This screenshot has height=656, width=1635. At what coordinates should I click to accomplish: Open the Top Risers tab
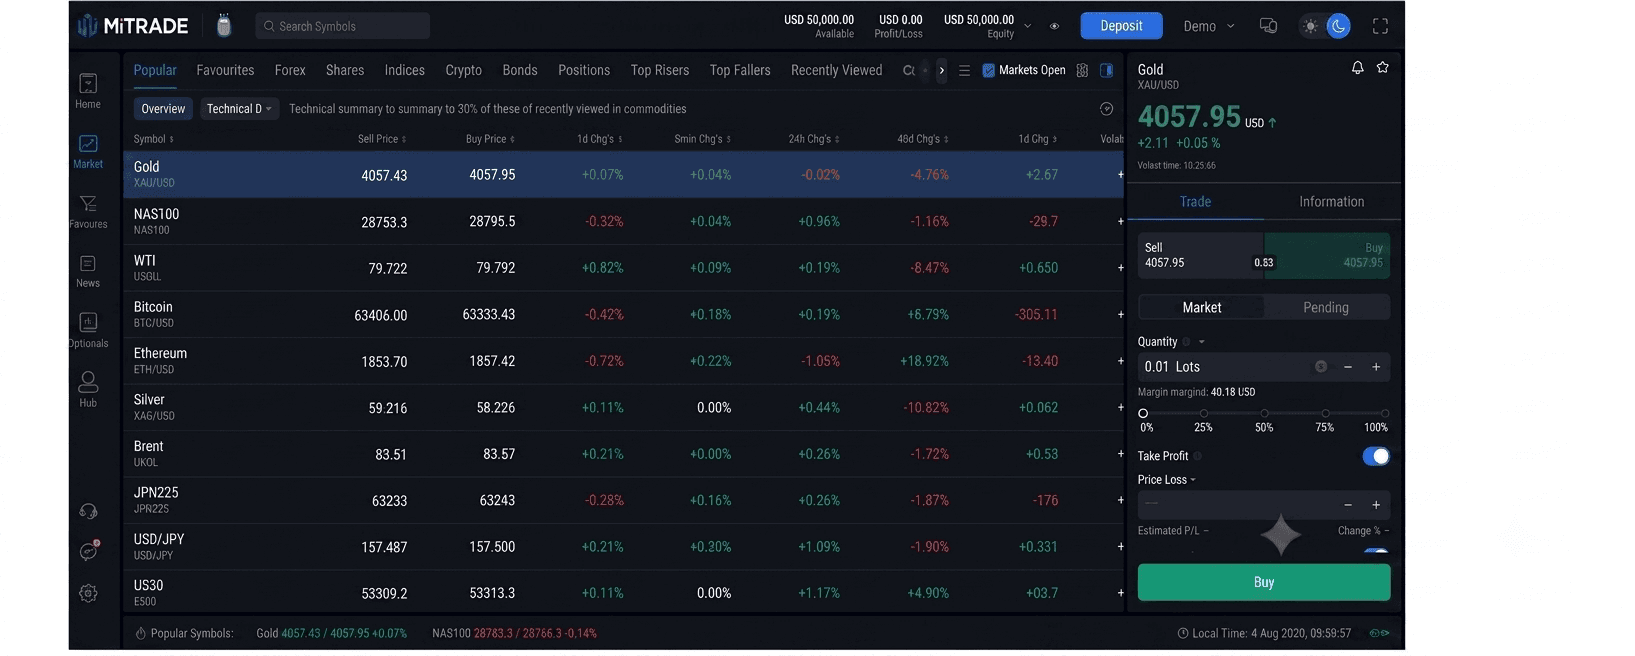(660, 70)
